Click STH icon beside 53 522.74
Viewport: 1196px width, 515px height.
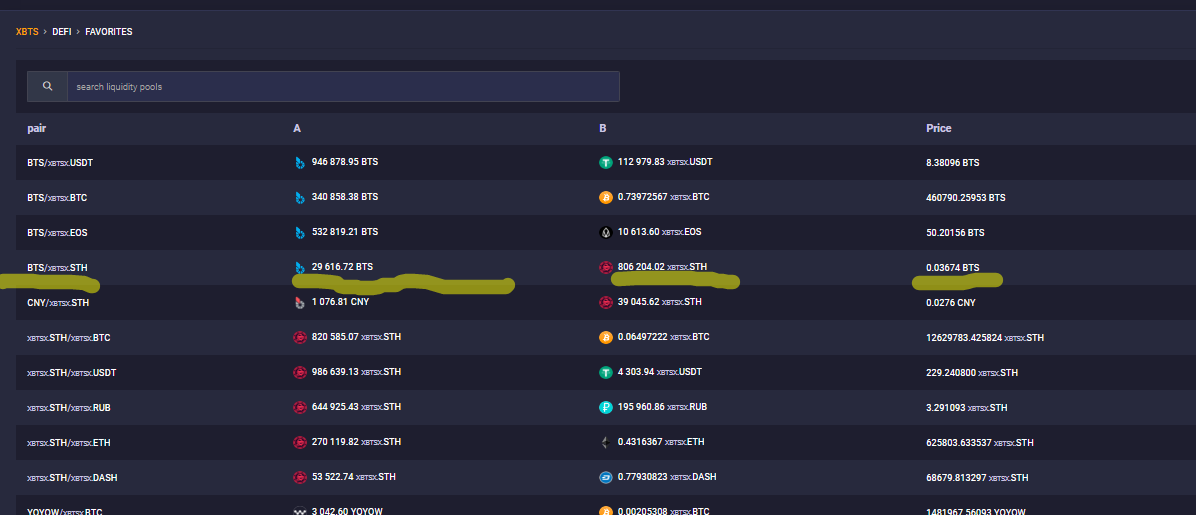coord(300,478)
